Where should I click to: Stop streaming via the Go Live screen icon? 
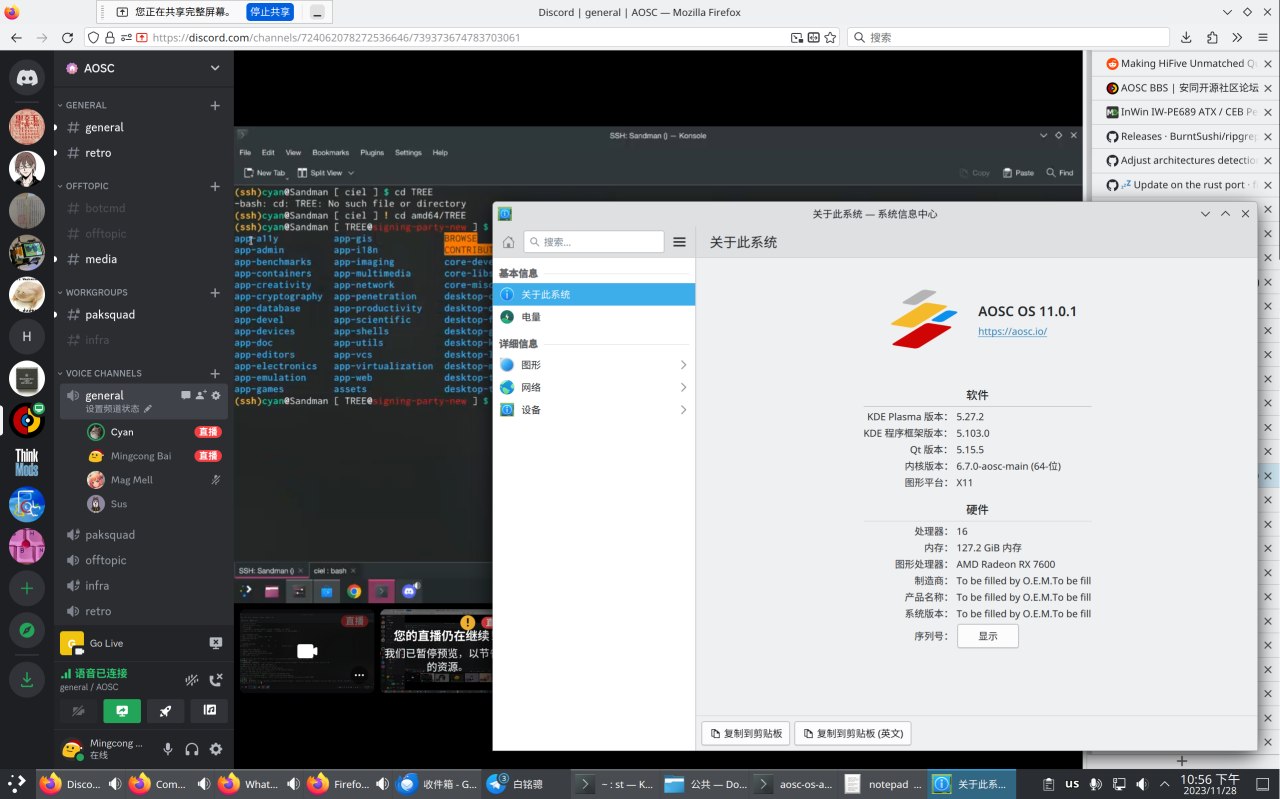point(215,643)
